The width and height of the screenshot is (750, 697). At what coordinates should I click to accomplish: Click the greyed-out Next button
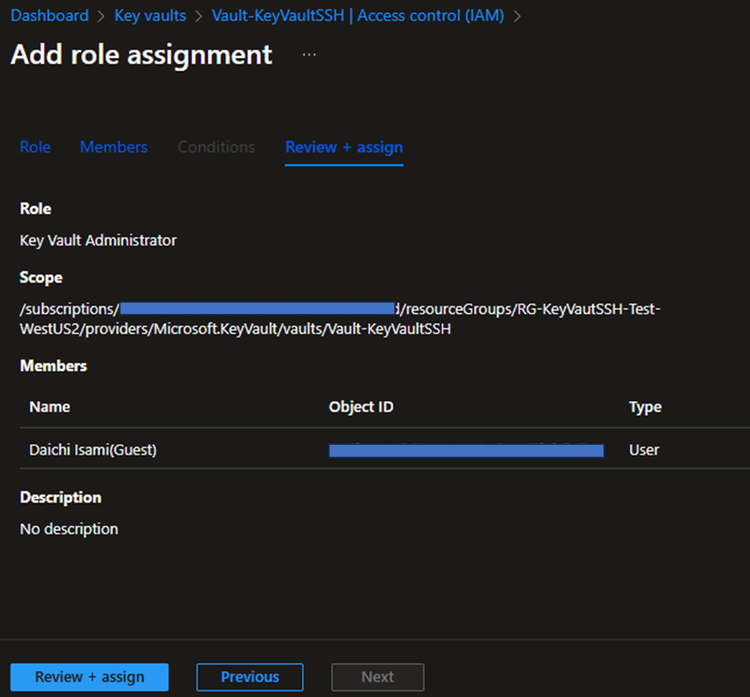pyautogui.click(x=377, y=677)
